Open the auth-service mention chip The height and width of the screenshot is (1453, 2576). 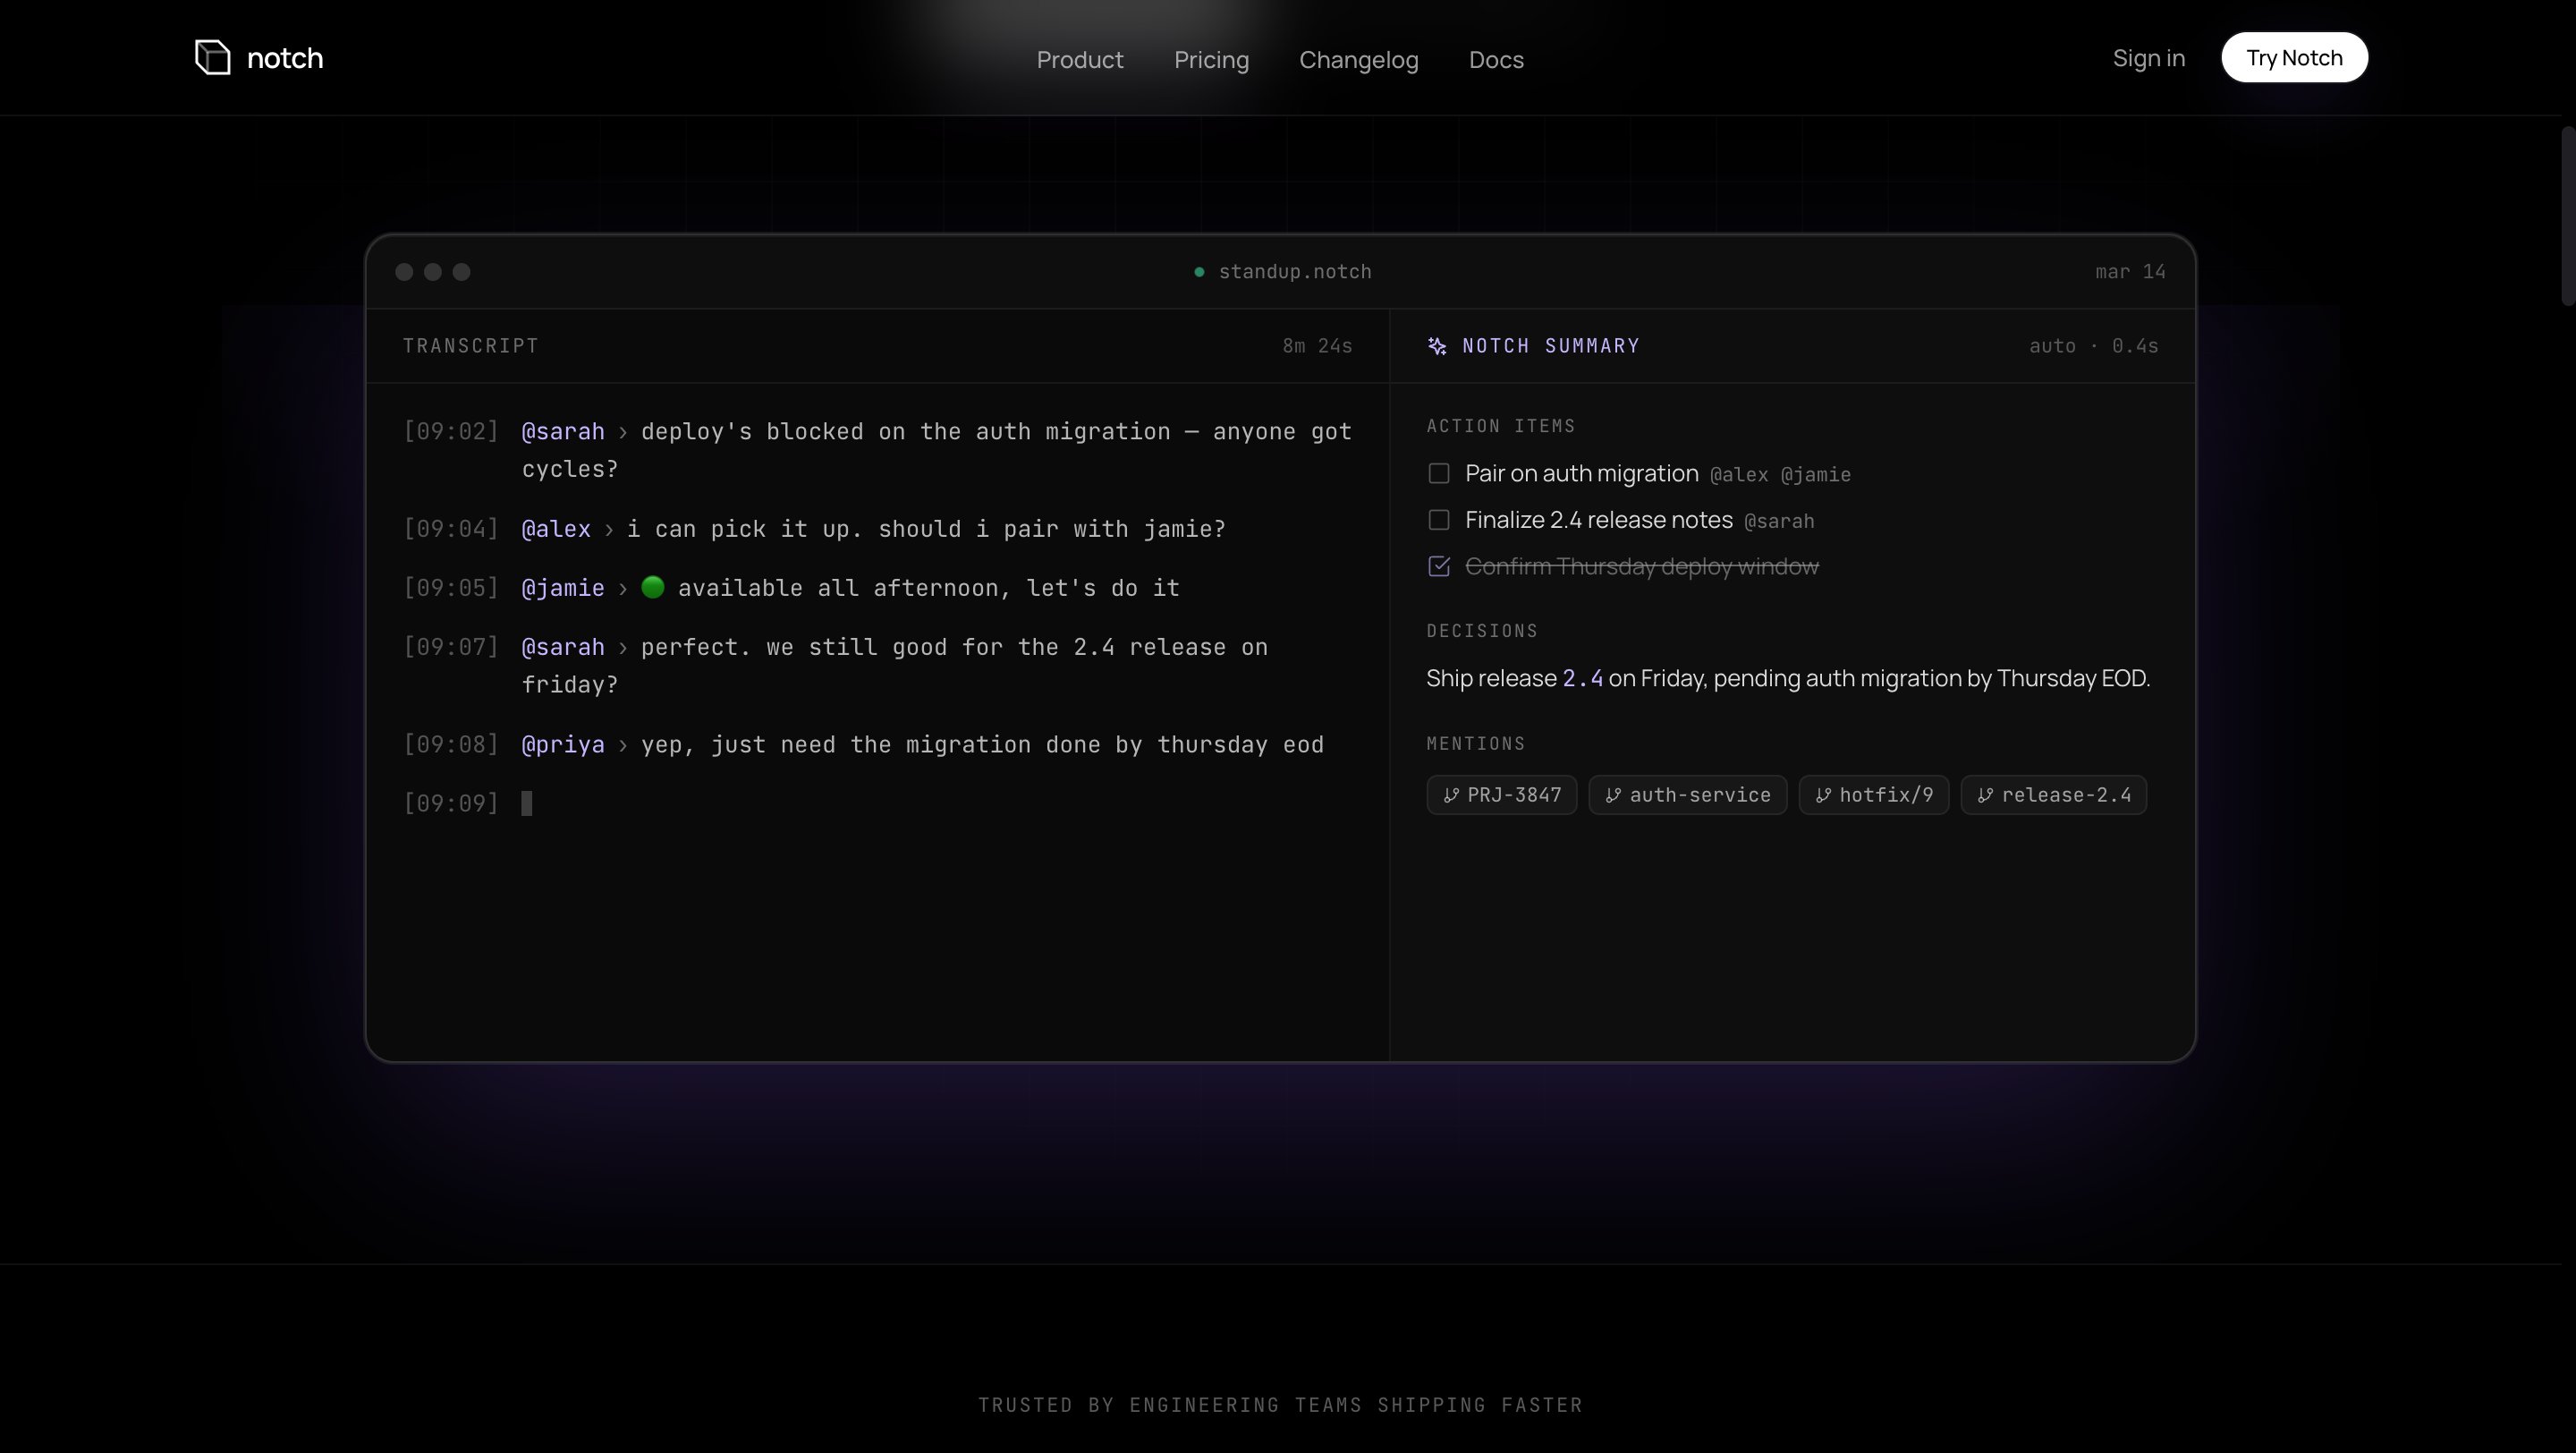tap(1687, 795)
